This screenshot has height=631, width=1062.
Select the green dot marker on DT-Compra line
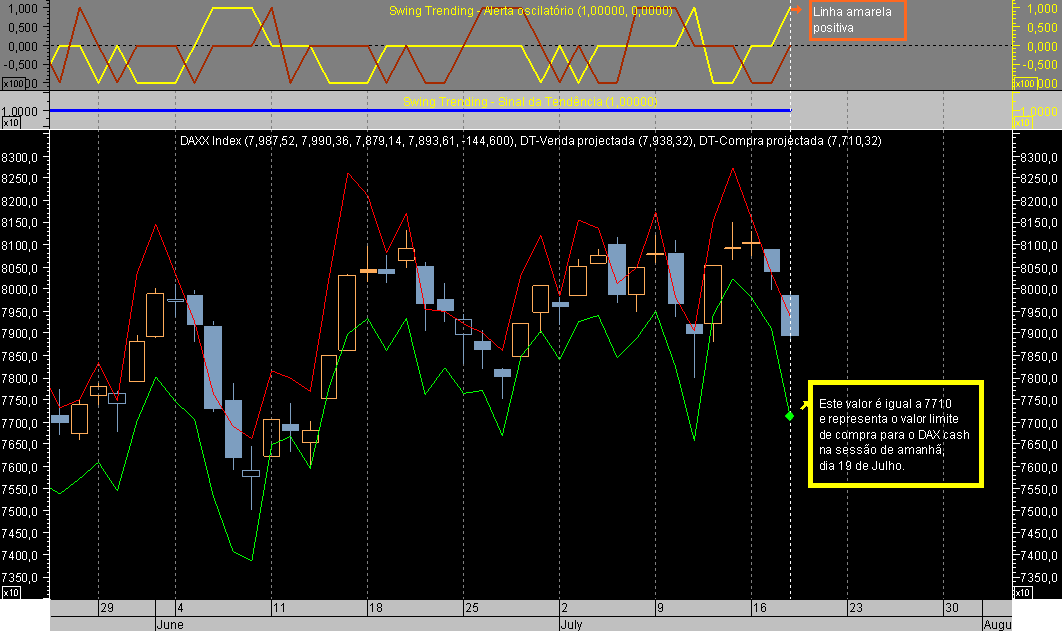point(789,414)
